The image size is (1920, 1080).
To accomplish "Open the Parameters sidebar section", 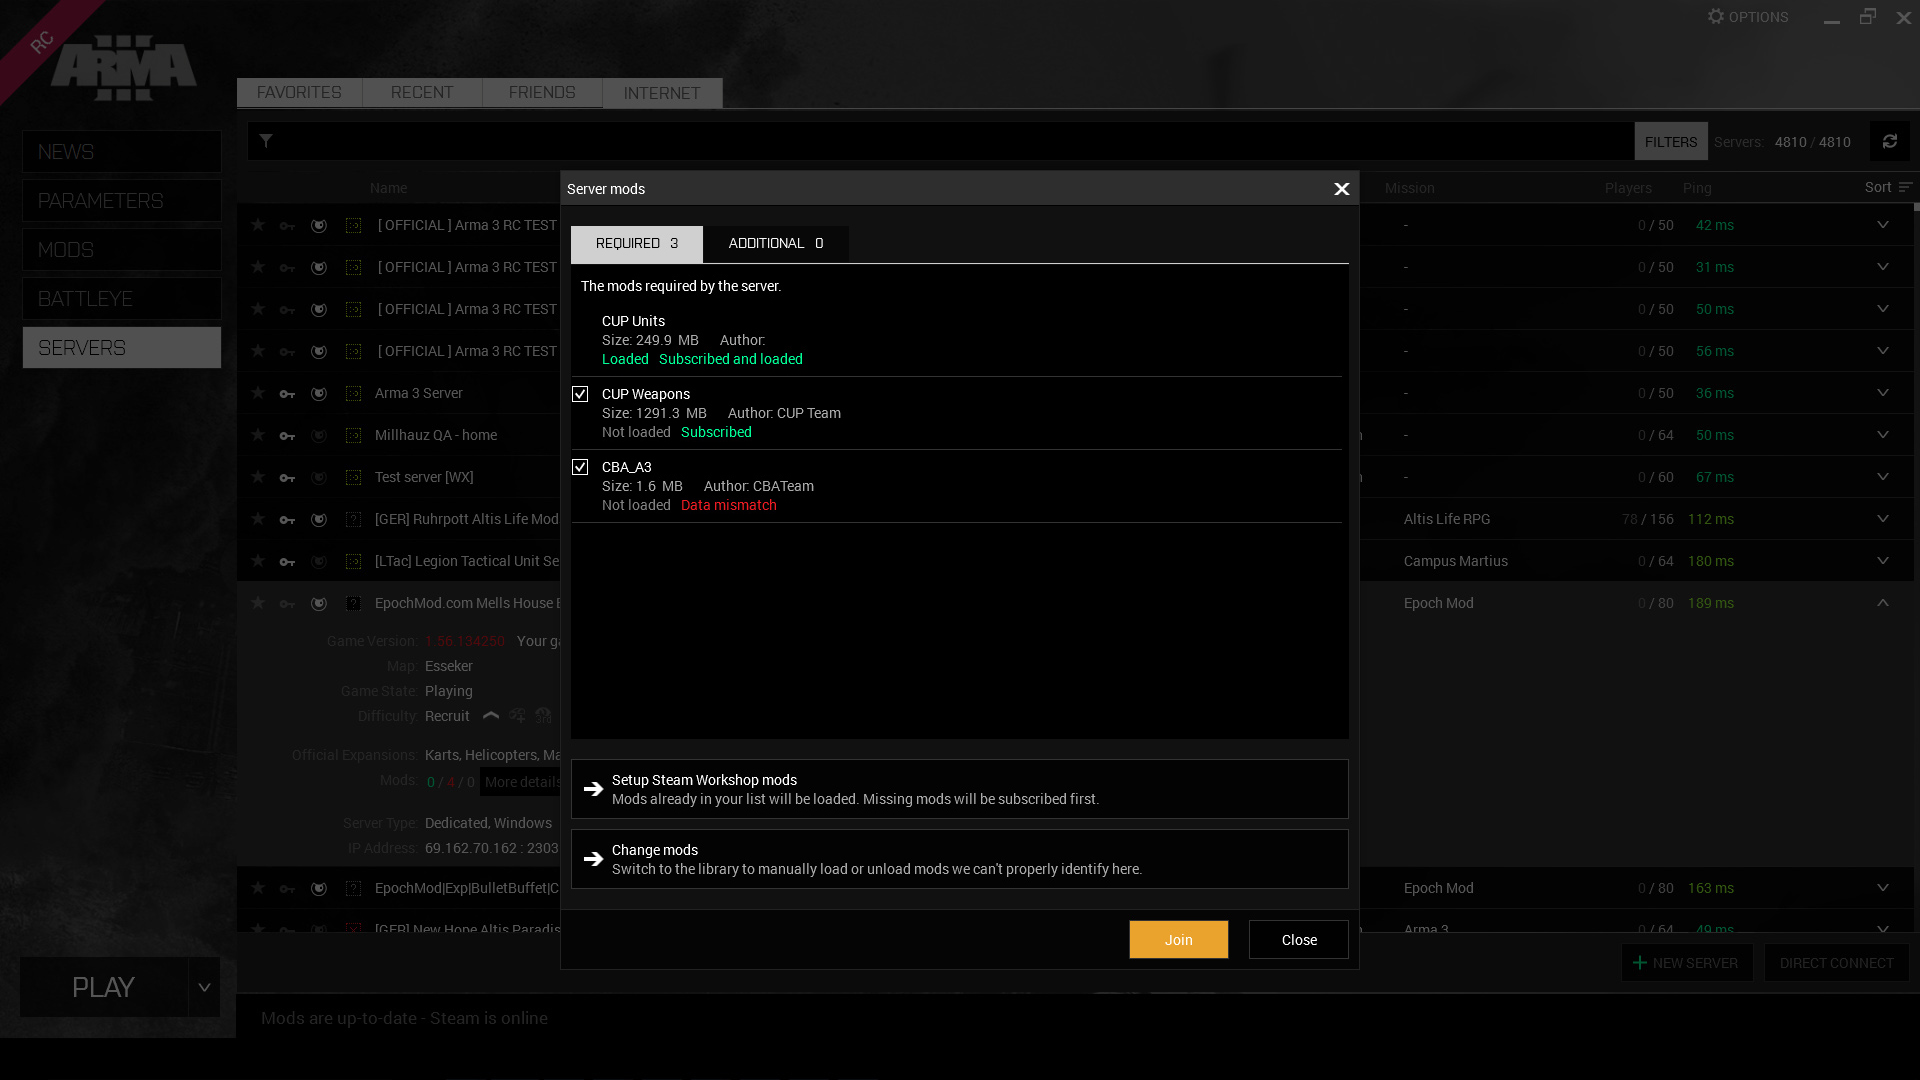I will pos(122,200).
